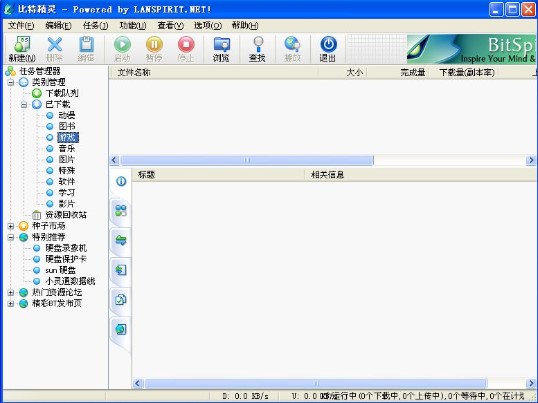Click file list scrollbar right arrow
The height and width of the screenshot is (403, 538).
coord(531,160)
